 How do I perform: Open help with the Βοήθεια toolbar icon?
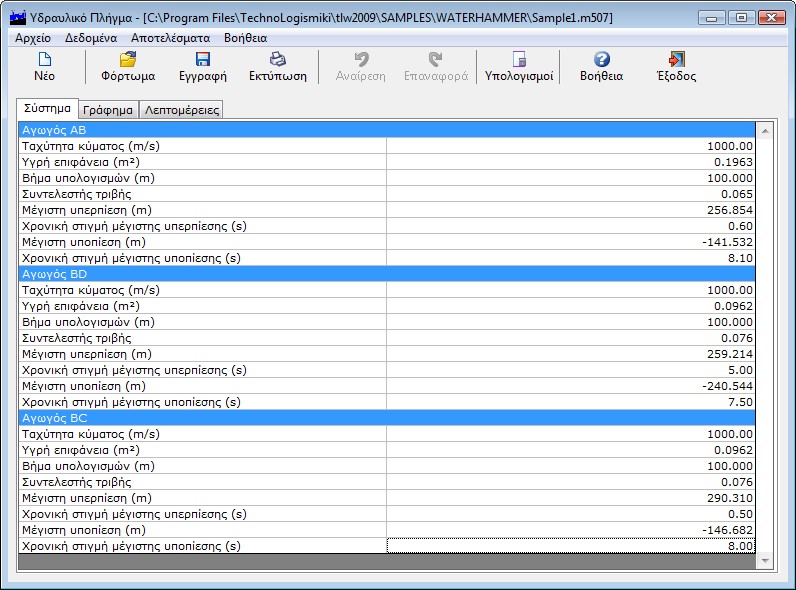pos(601,60)
